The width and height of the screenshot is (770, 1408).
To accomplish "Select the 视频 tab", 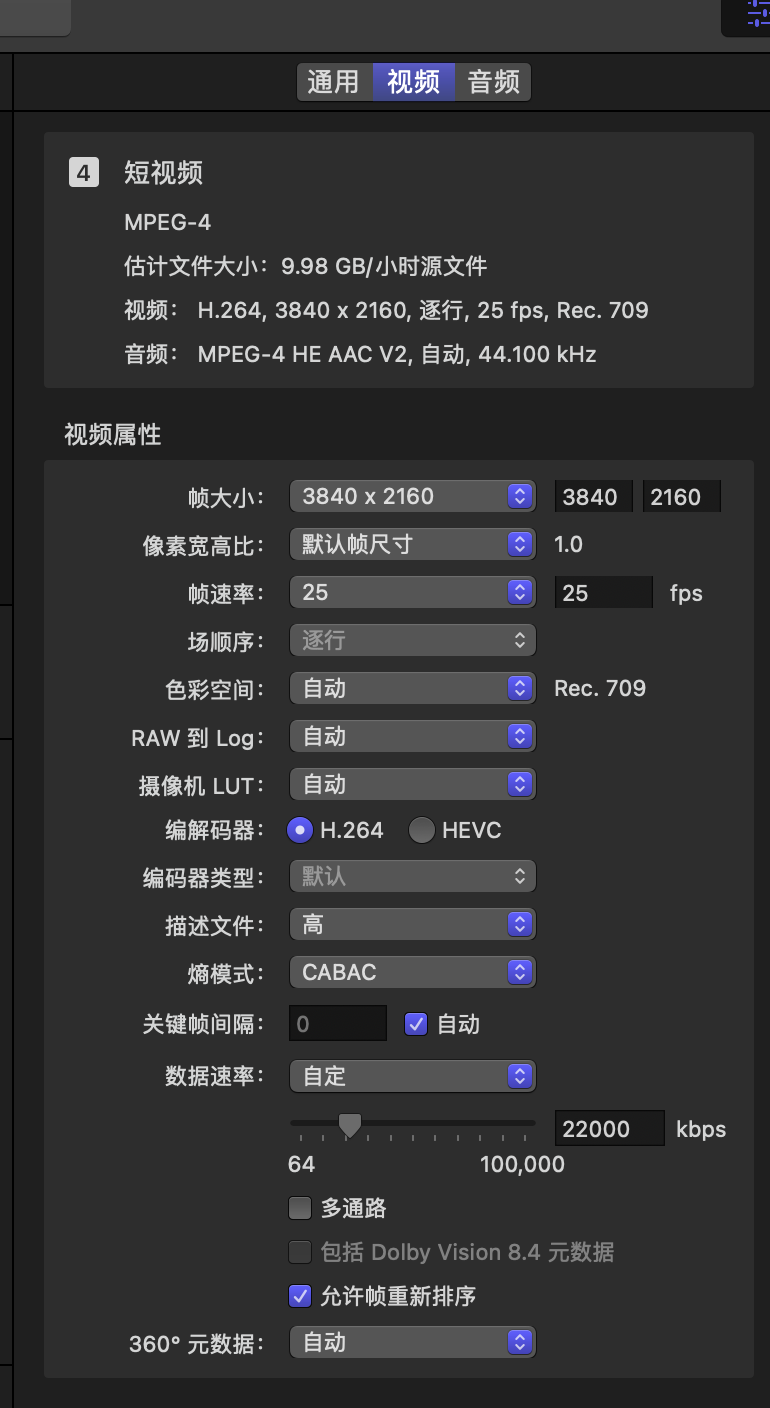I will coord(413,82).
